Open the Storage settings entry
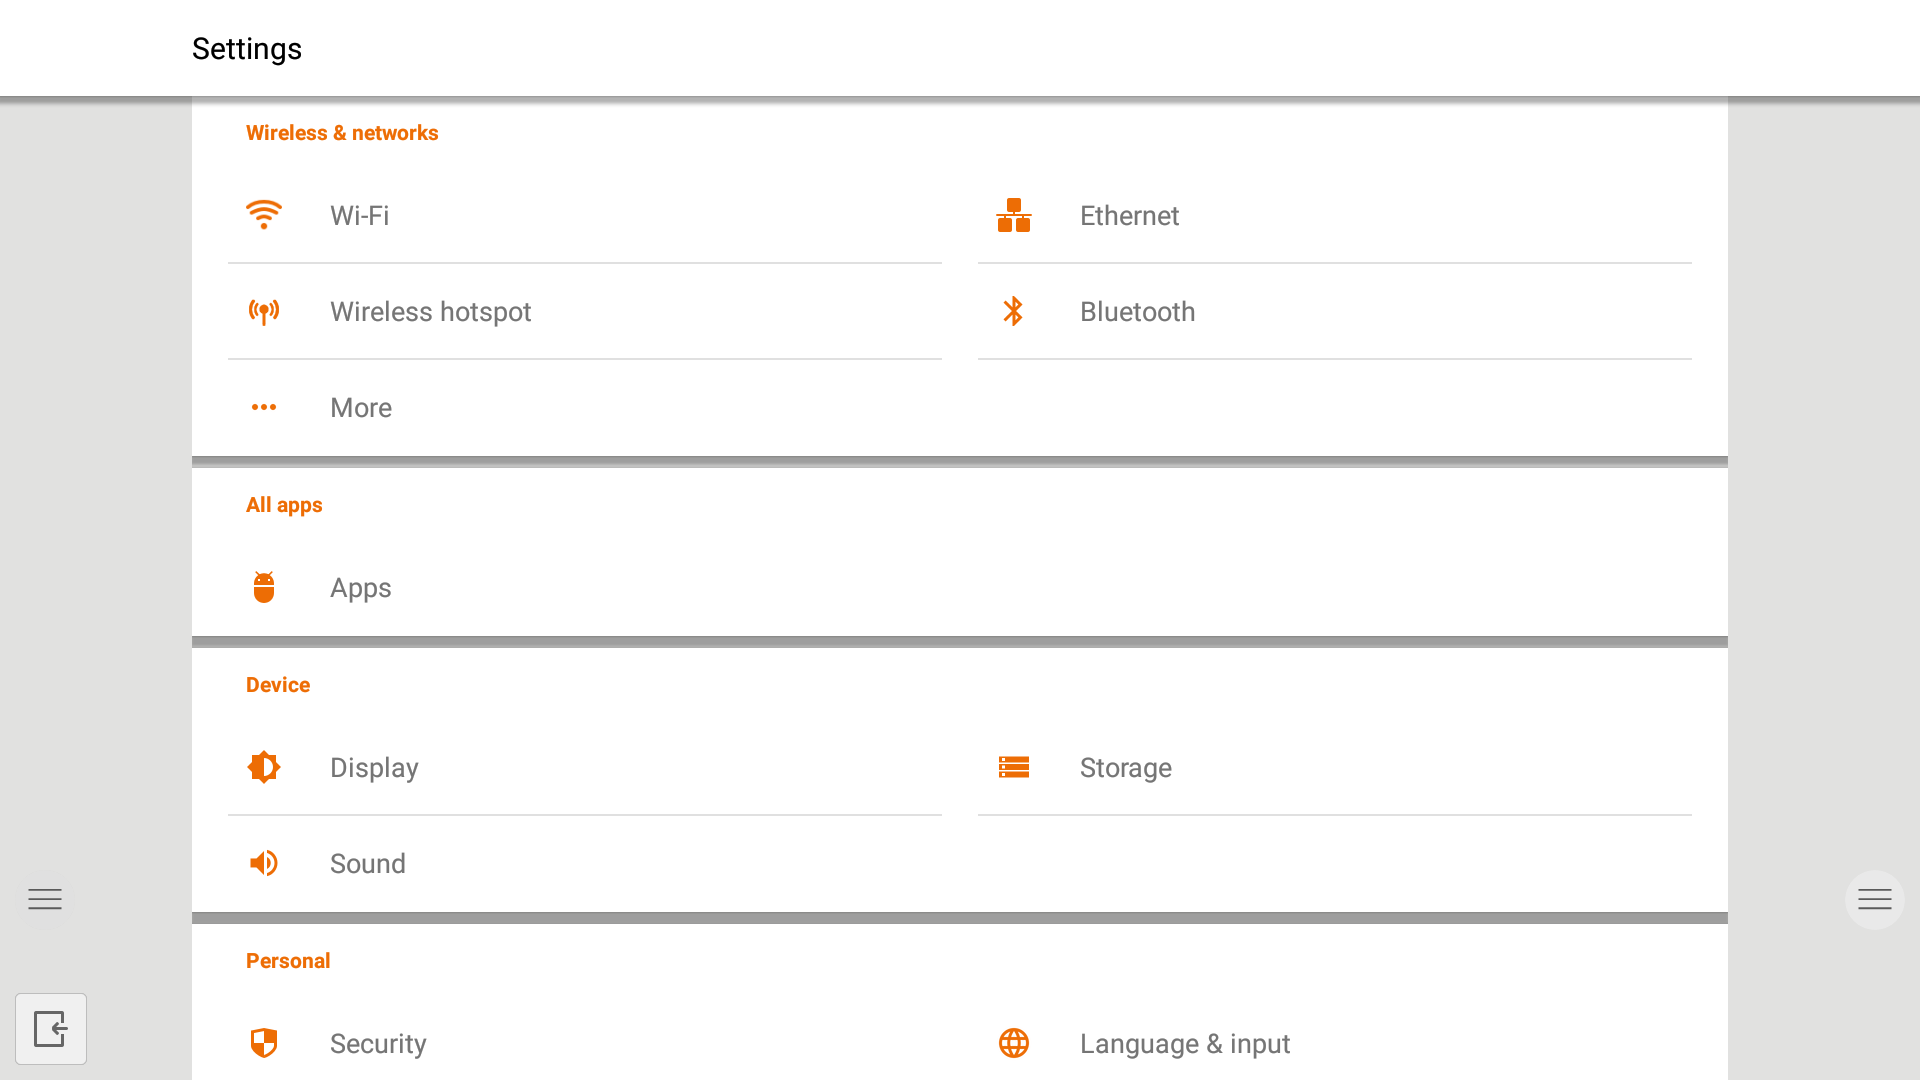The image size is (1920, 1080). (1125, 768)
